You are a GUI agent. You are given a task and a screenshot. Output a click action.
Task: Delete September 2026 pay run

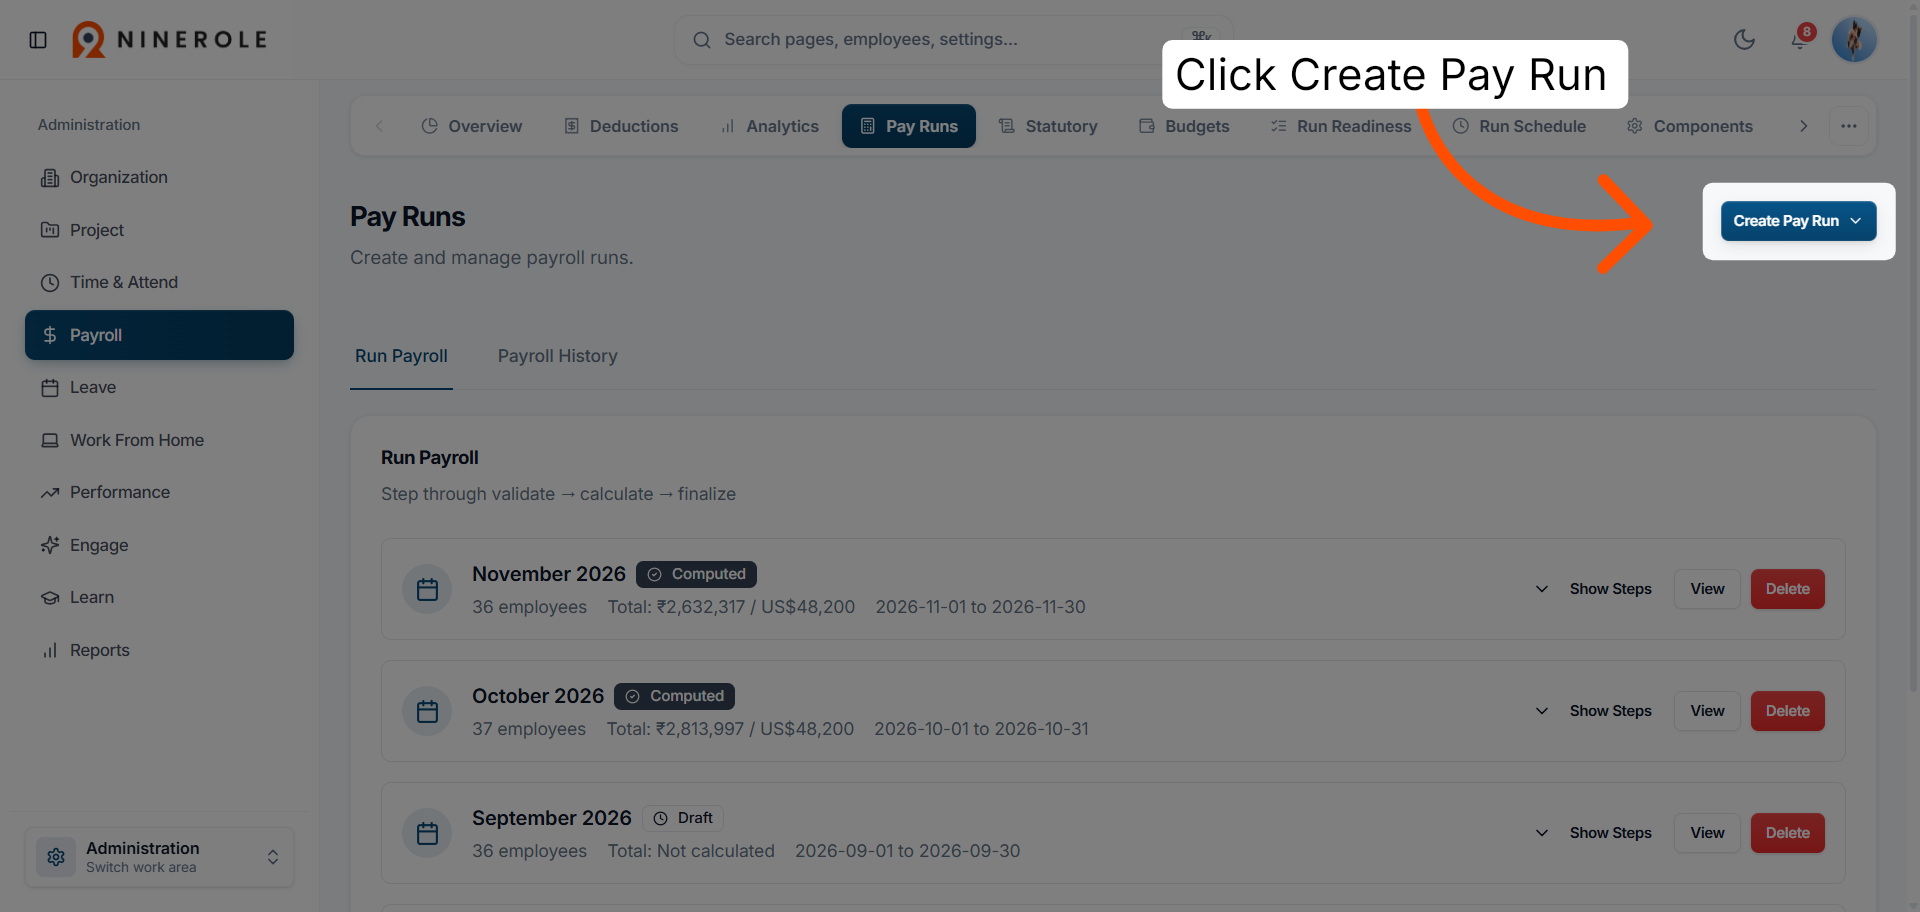tap(1787, 833)
